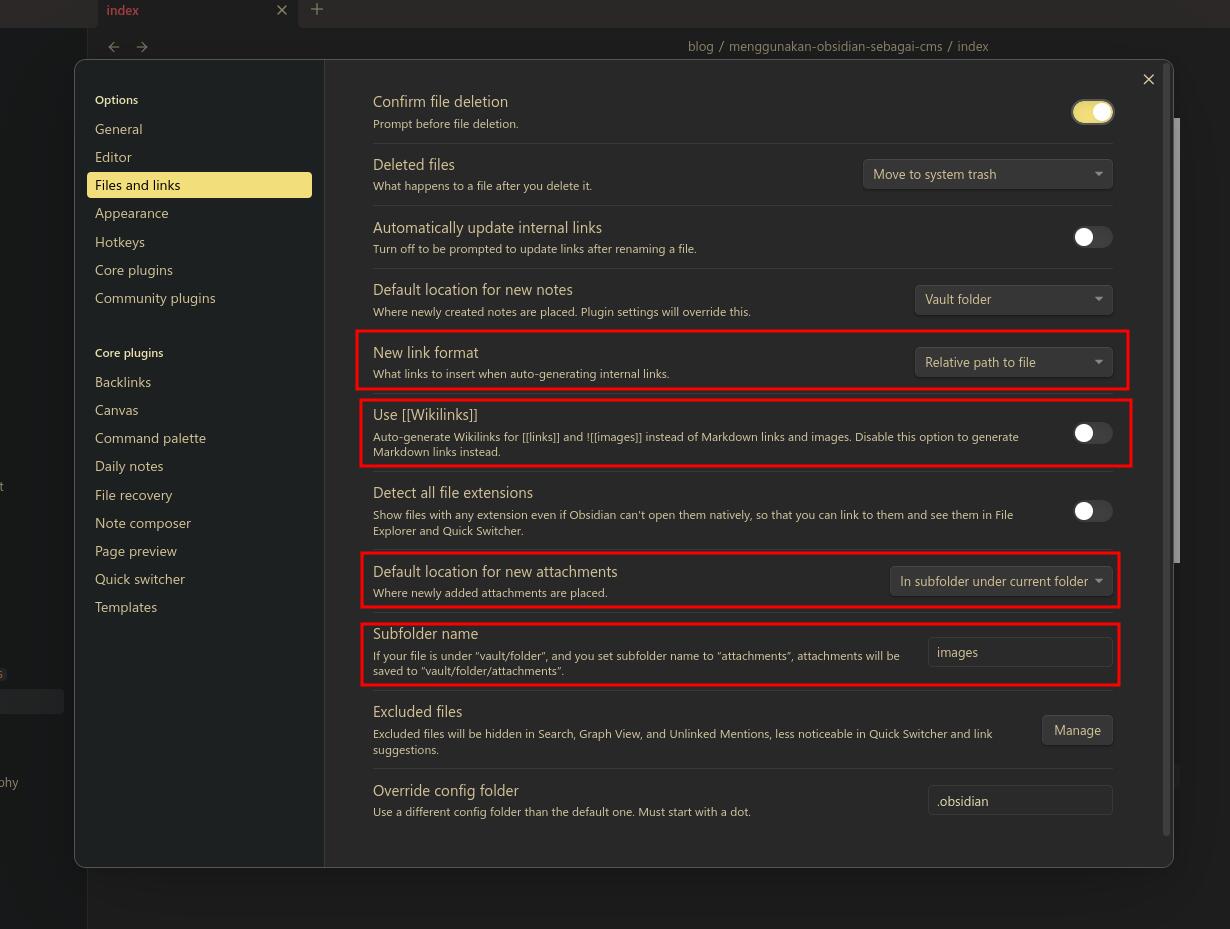Click the Manage excluded files button
The width and height of the screenshot is (1230, 929).
(x=1077, y=730)
